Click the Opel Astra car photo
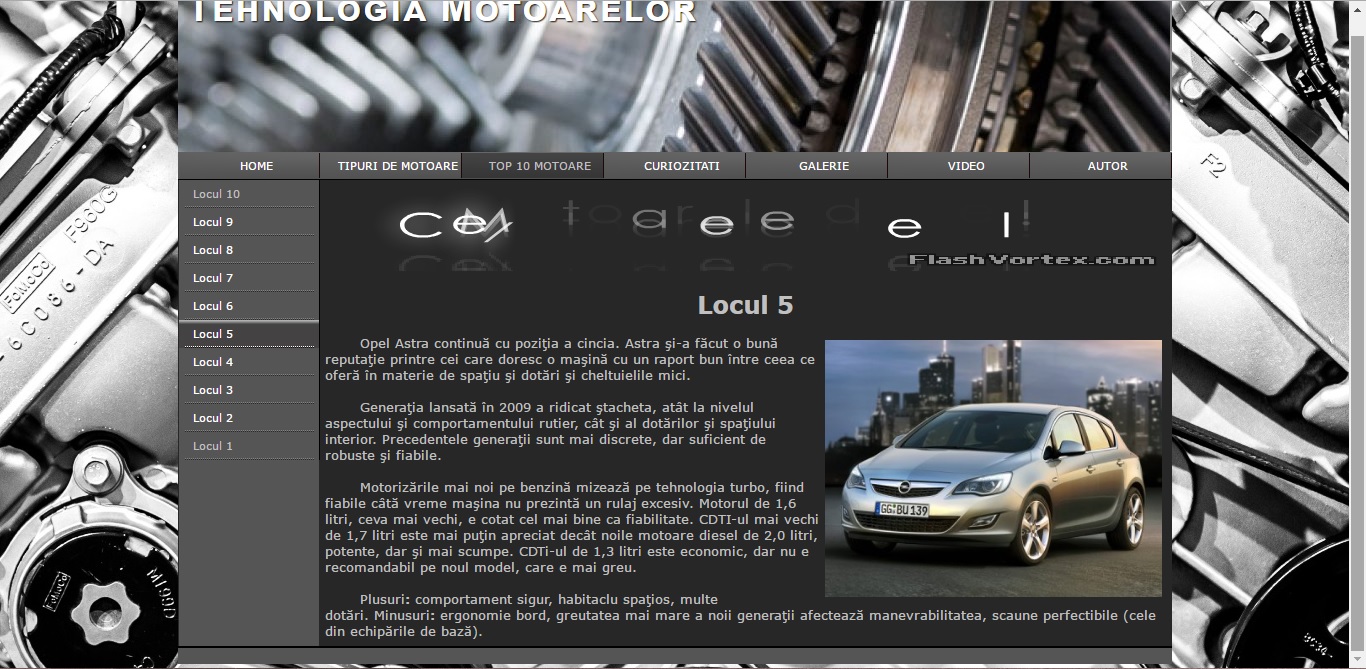 [x=993, y=468]
